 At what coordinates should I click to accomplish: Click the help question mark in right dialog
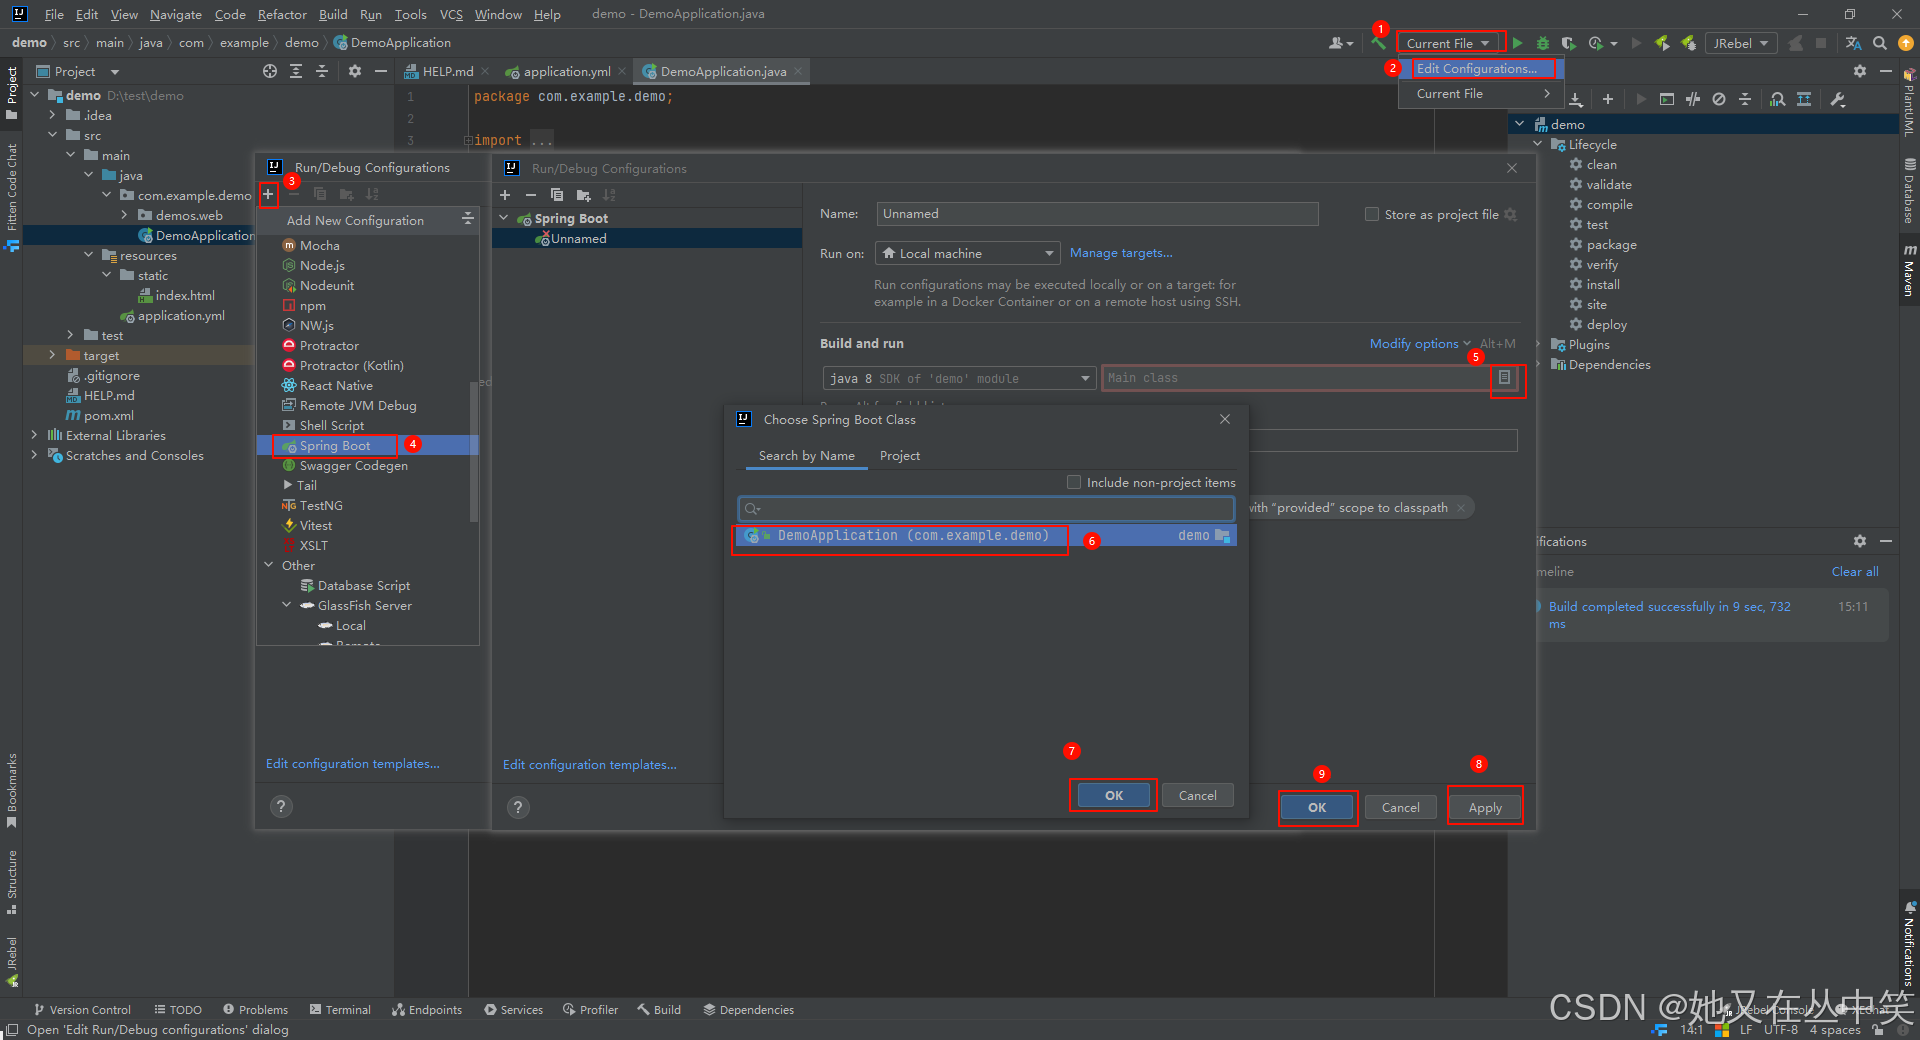518,807
